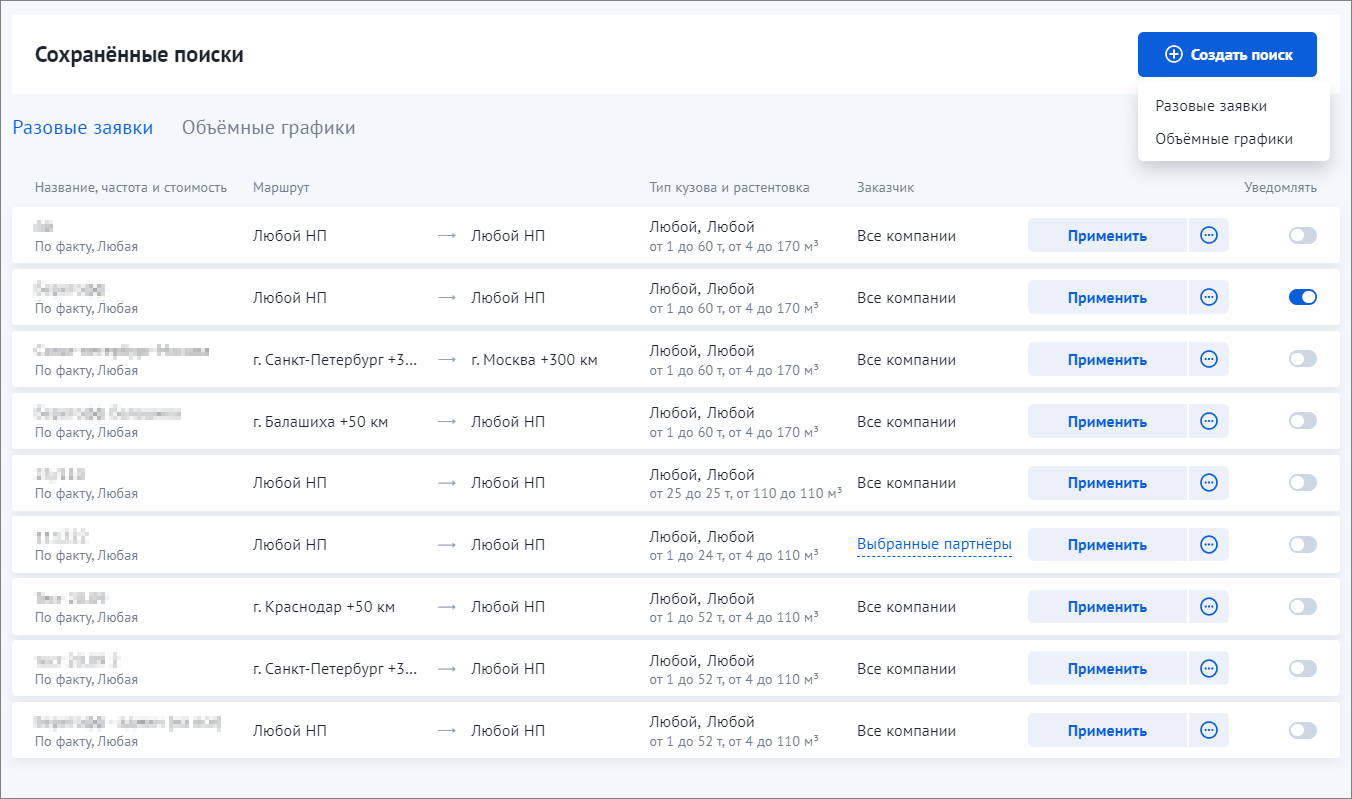This screenshot has height=799, width=1352.
Task: Click the Уведомлять column header
Action: click(1280, 187)
